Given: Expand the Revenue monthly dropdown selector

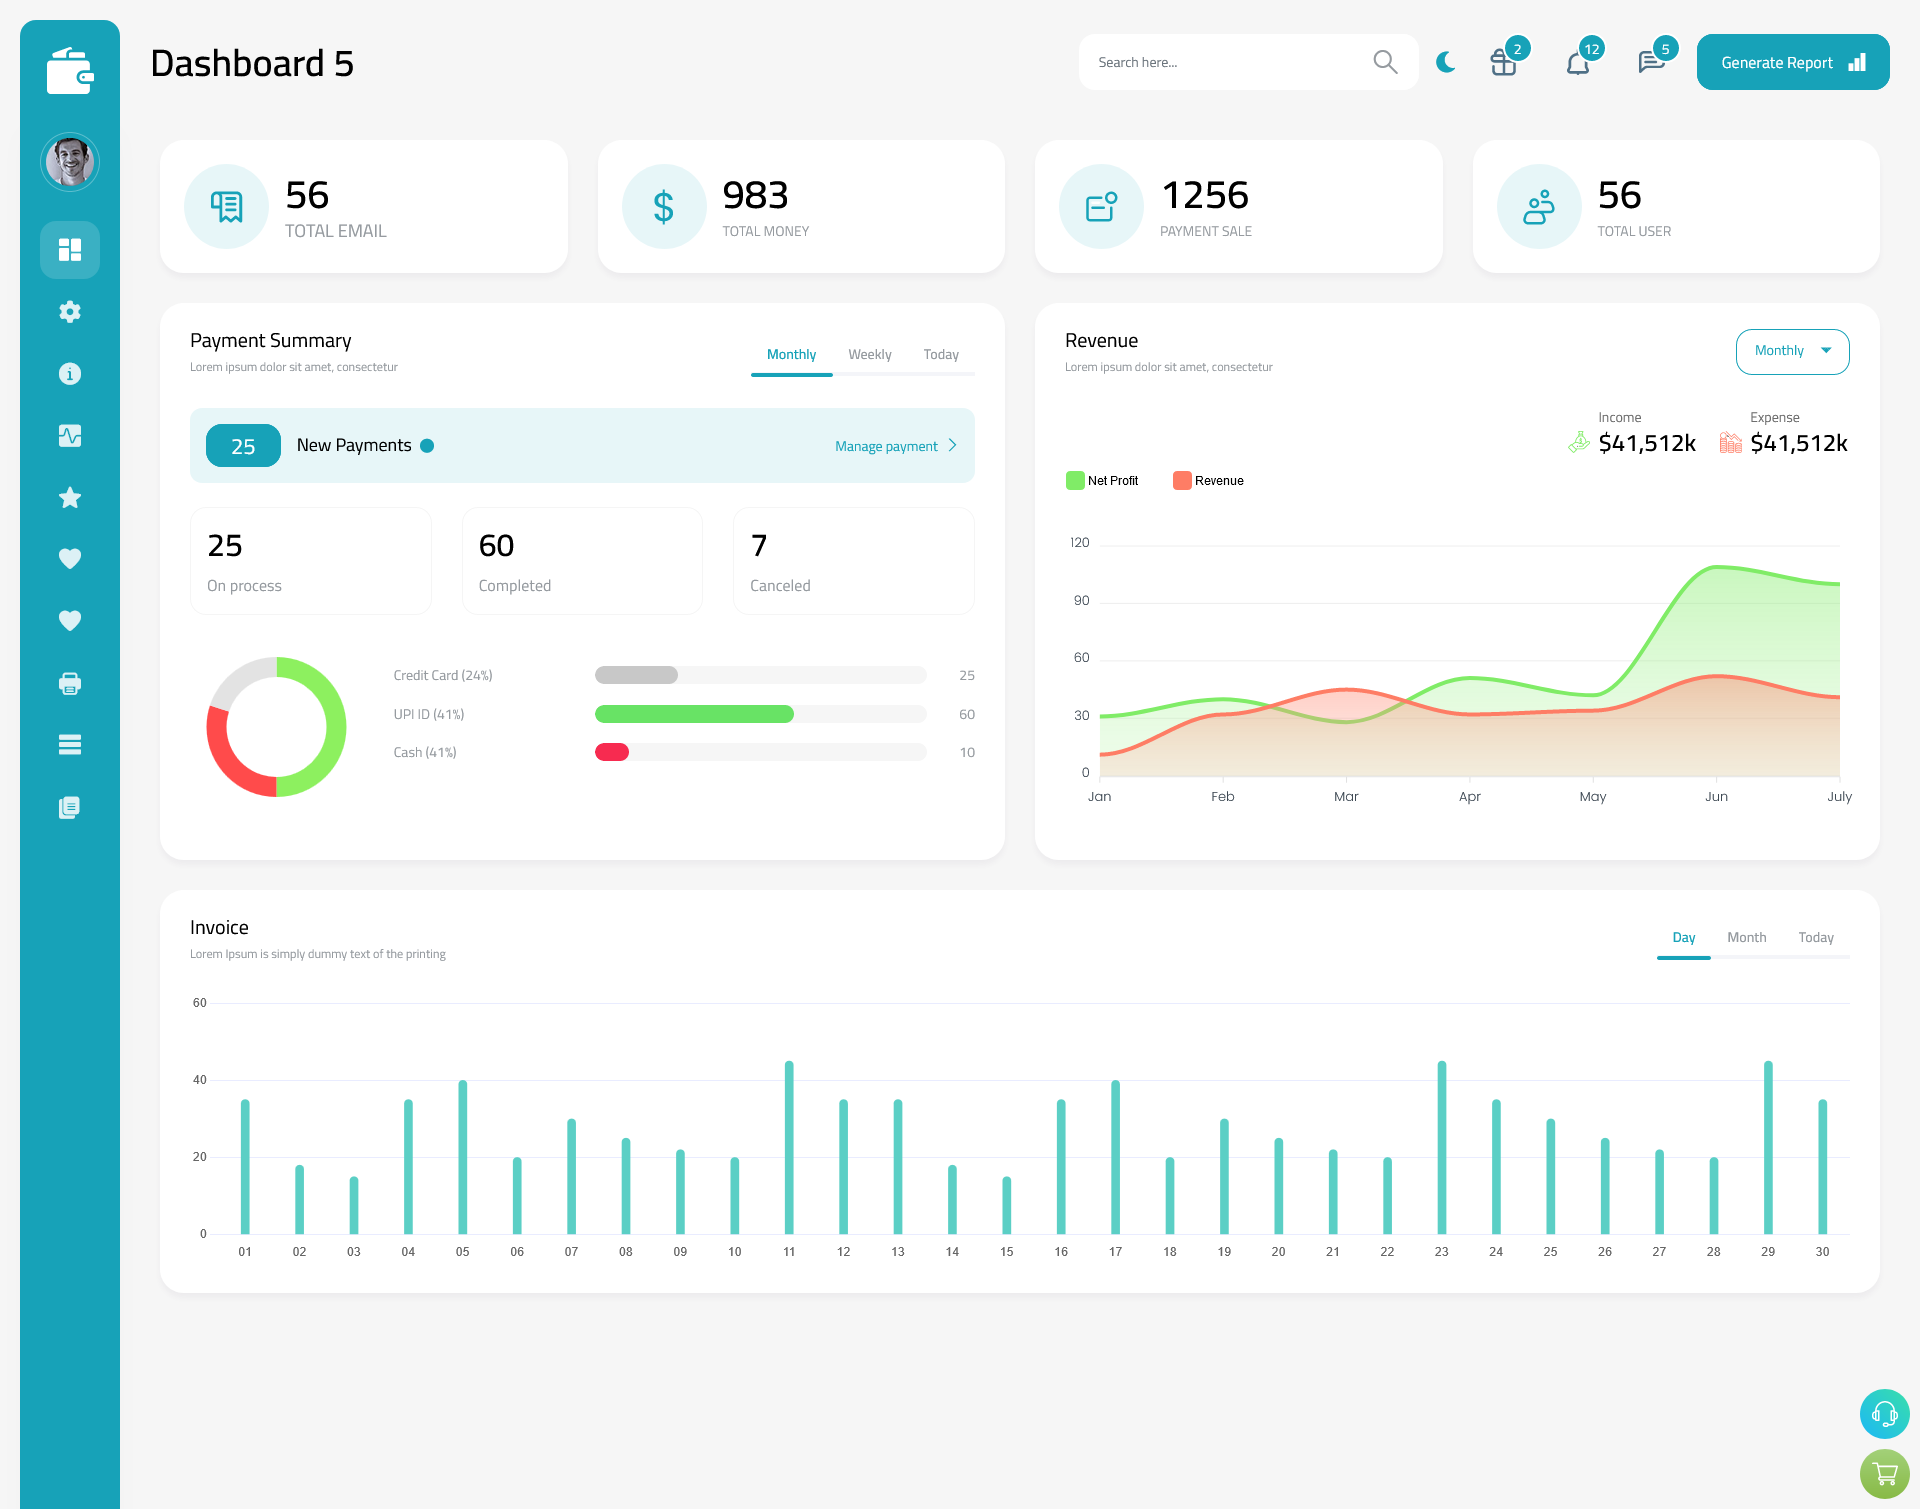Looking at the screenshot, I should 1791,351.
